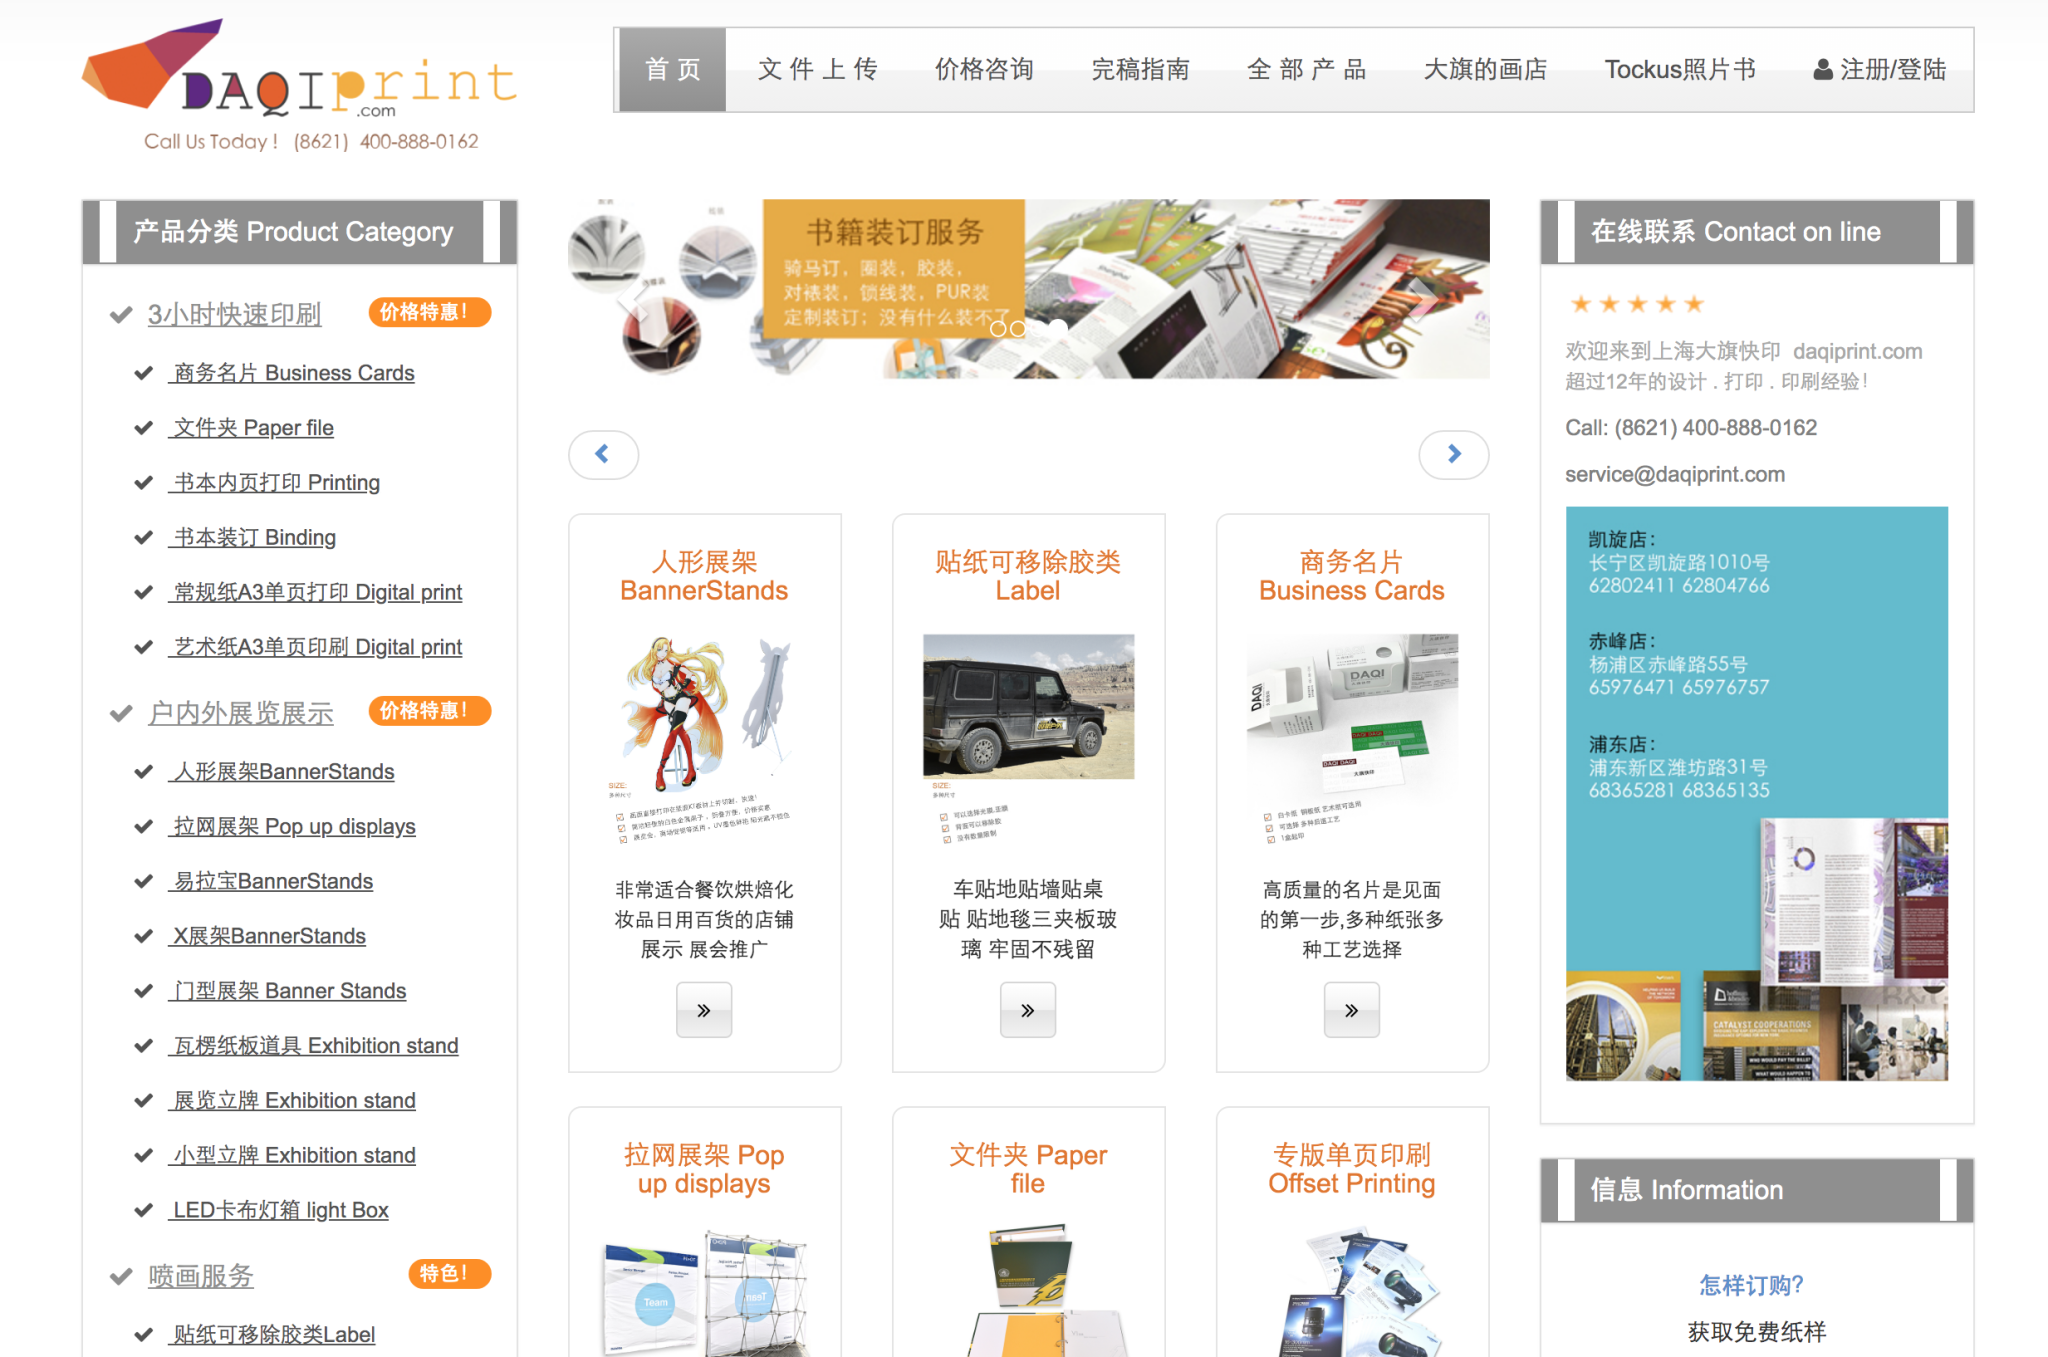
Task: Open 完稿指南 menu item
Action: (x=1140, y=69)
